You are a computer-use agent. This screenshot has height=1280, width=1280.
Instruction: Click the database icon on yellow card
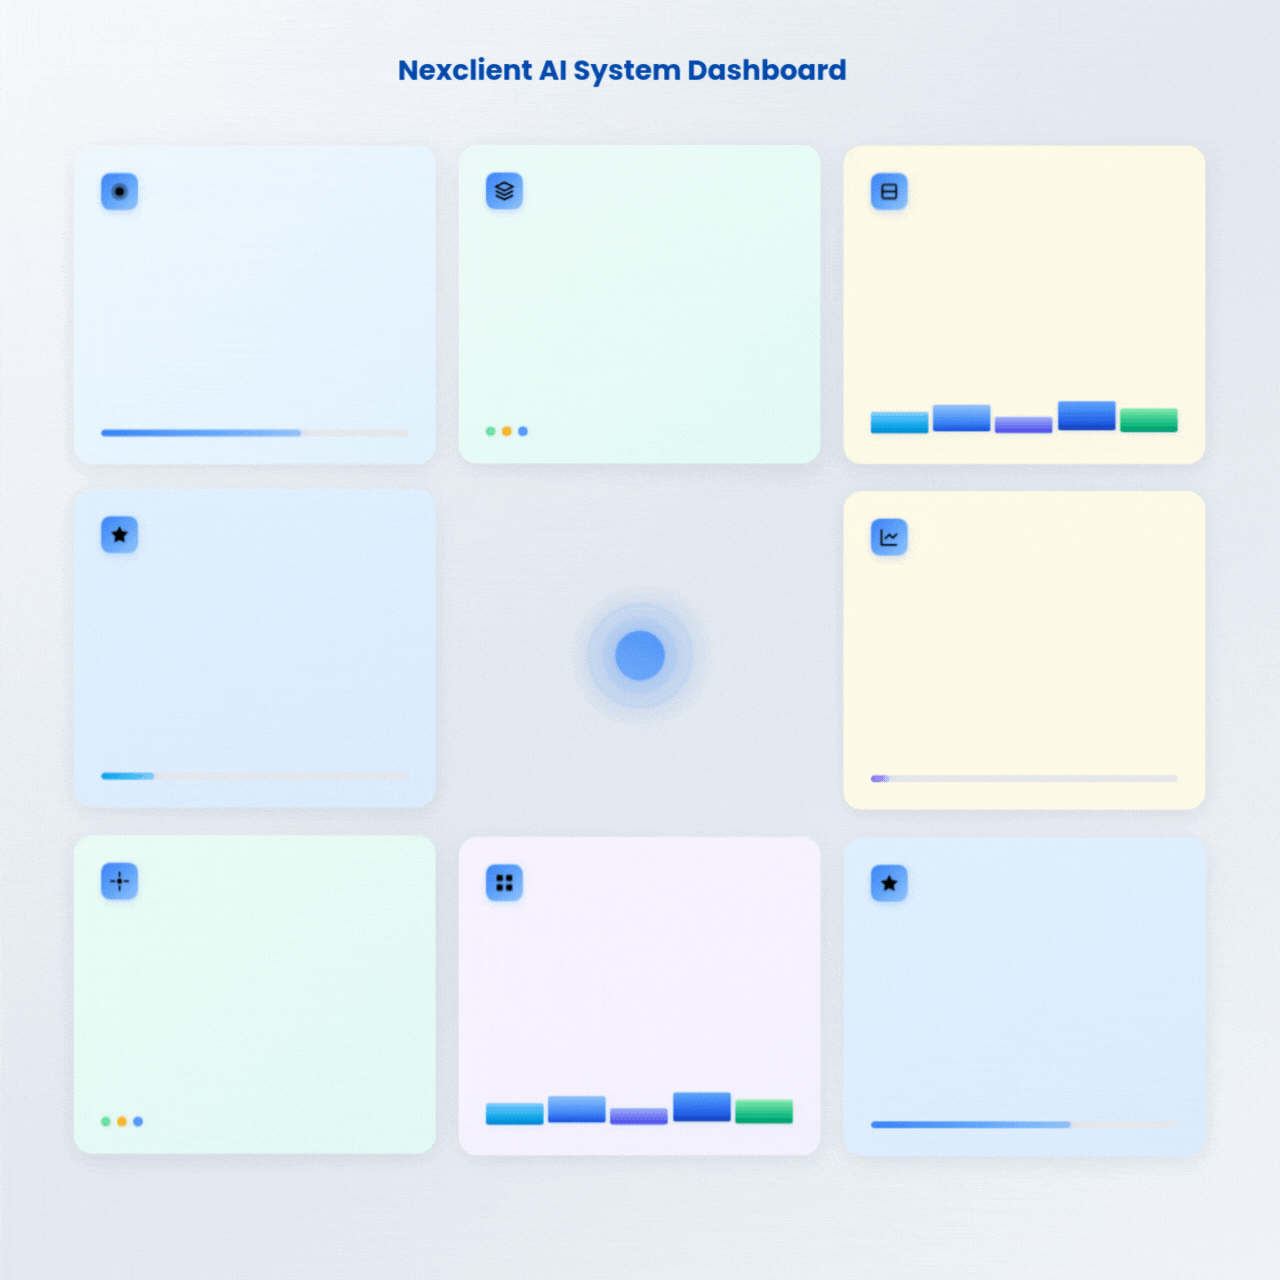point(888,191)
